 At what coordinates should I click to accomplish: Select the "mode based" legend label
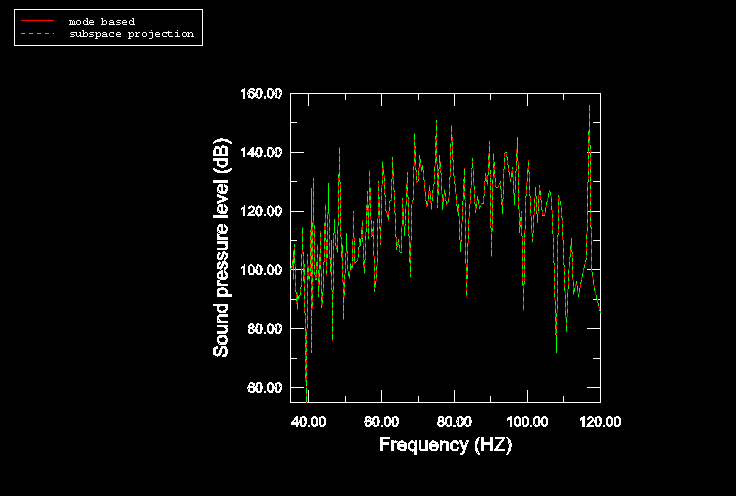click(101, 21)
